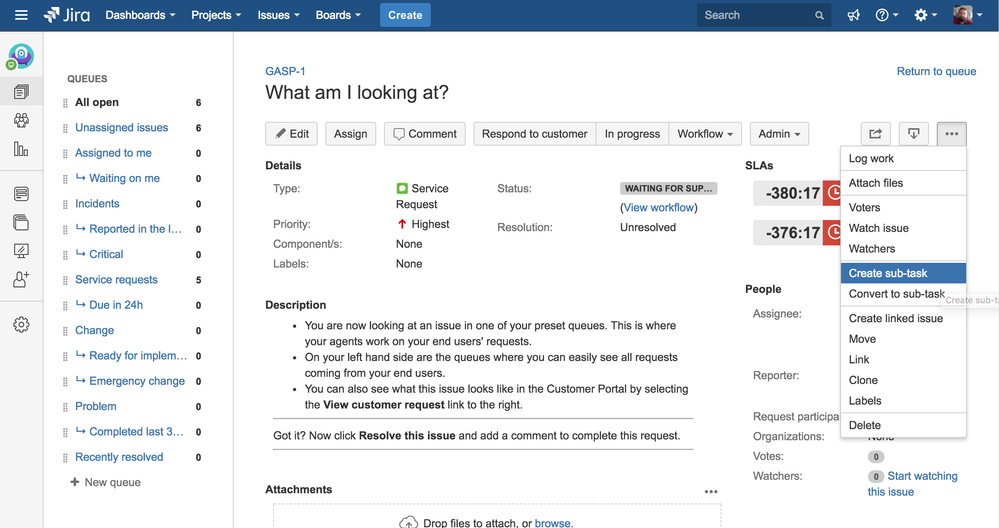The width and height of the screenshot is (999, 528).
Task: Choose Clone from the actions menu
Action: tap(903, 380)
